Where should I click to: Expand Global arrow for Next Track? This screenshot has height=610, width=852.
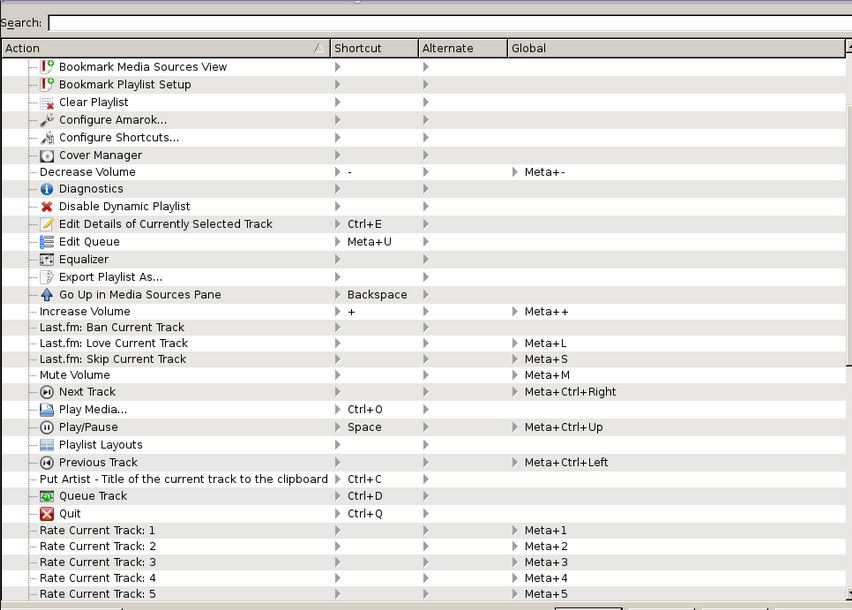point(515,392)
